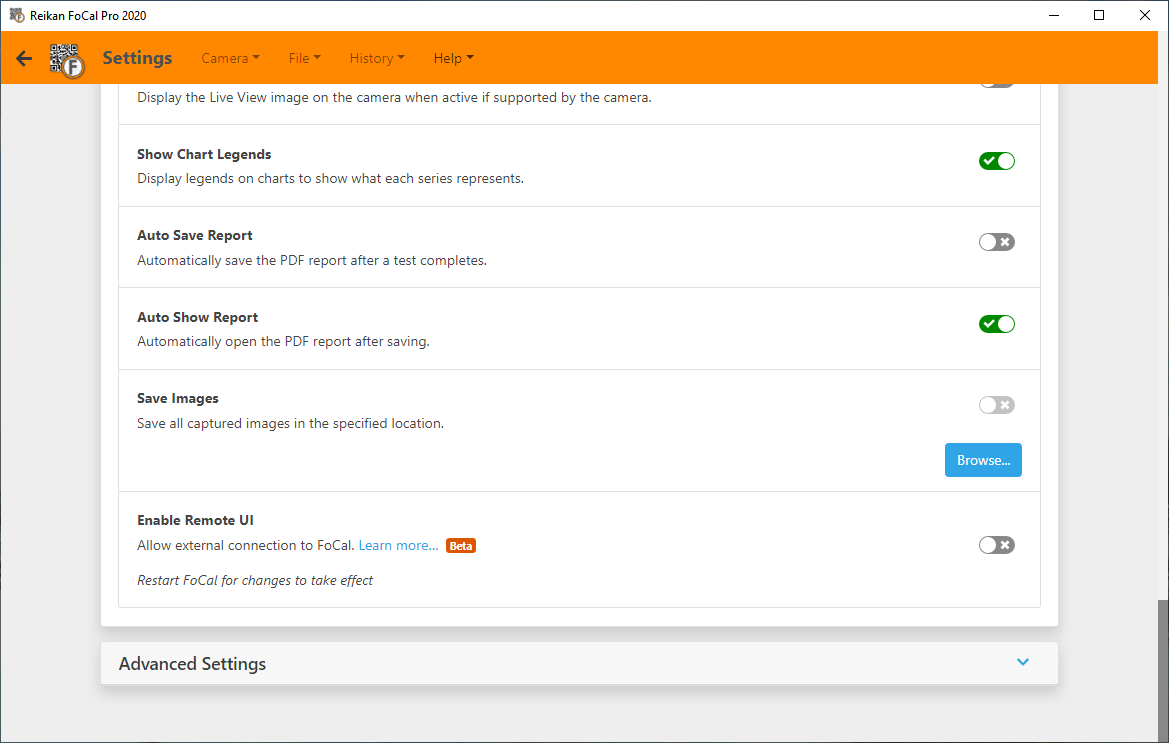Viewport: 1169px width, 743px height.
Task: Click the Reikan FoCal title bar app icon
Action: [16, 15]
